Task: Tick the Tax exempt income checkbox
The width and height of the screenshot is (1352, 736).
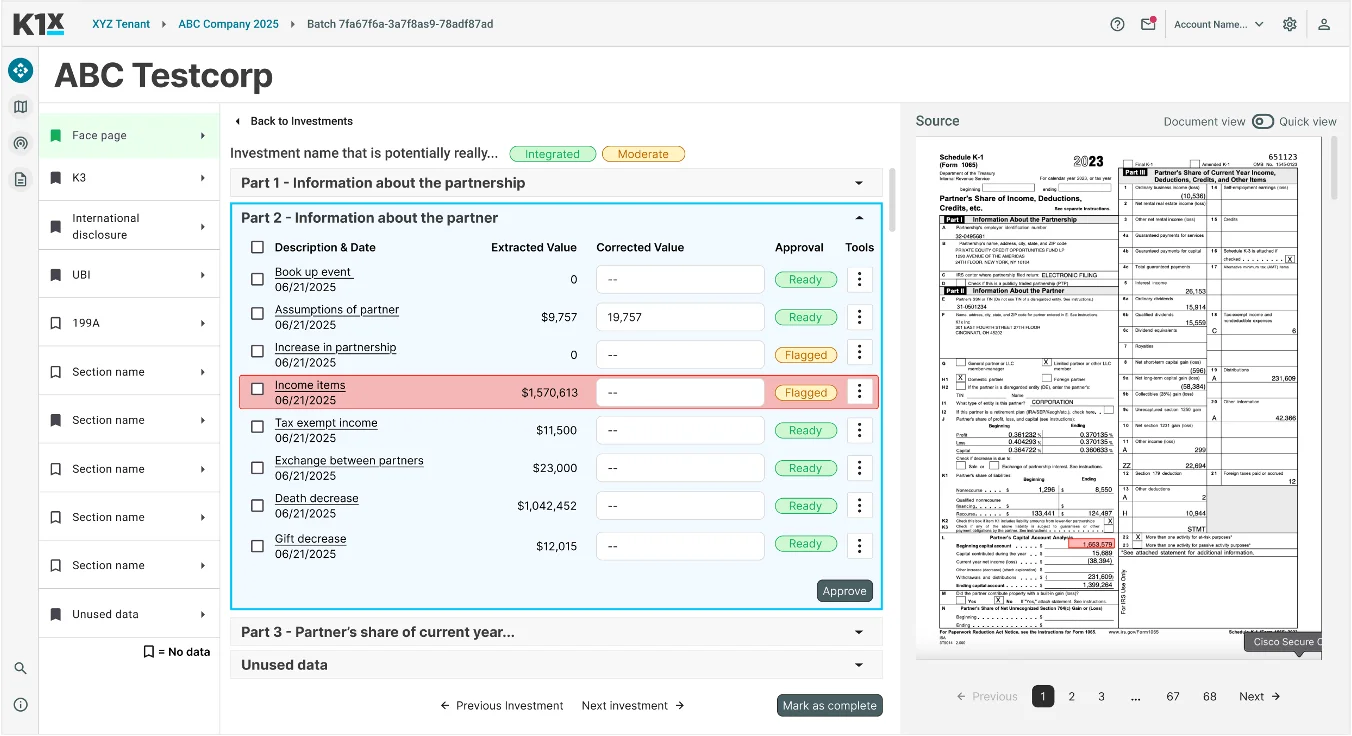Action: point(257,431)
